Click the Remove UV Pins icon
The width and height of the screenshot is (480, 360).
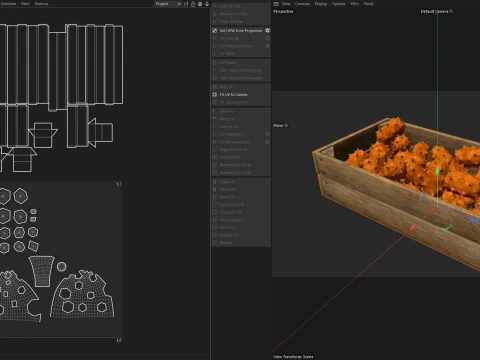(215, 14)
